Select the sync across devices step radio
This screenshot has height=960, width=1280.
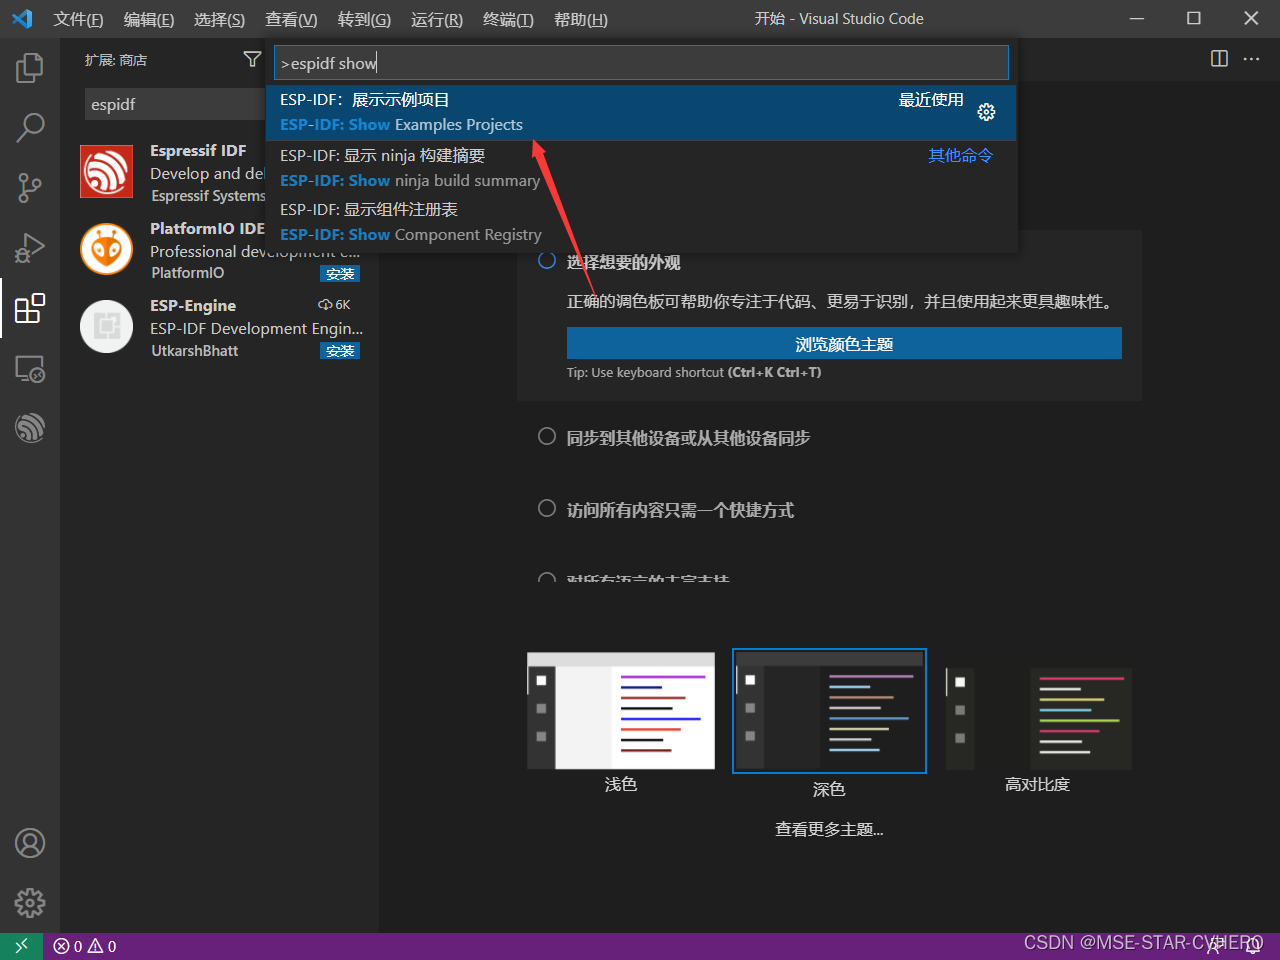point(547,436)
